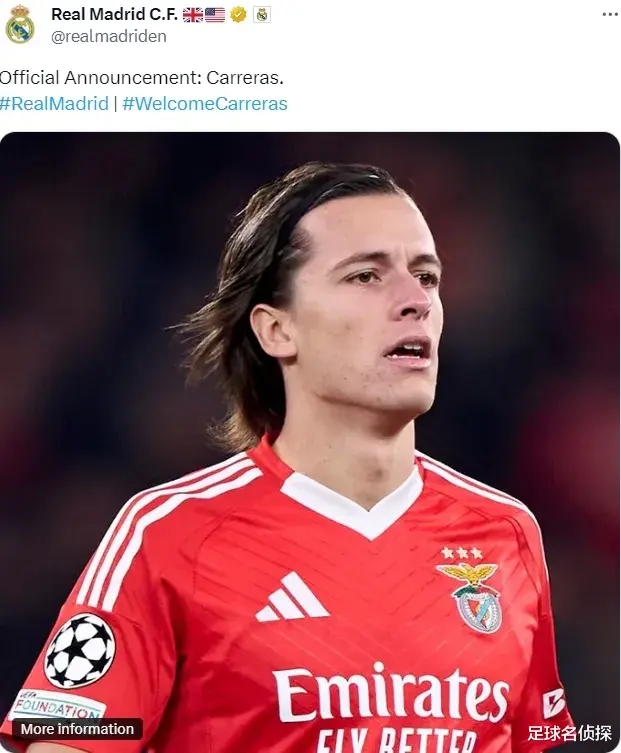Click the gold verified badge
621x753 pixels.
(x=238, y=14)
